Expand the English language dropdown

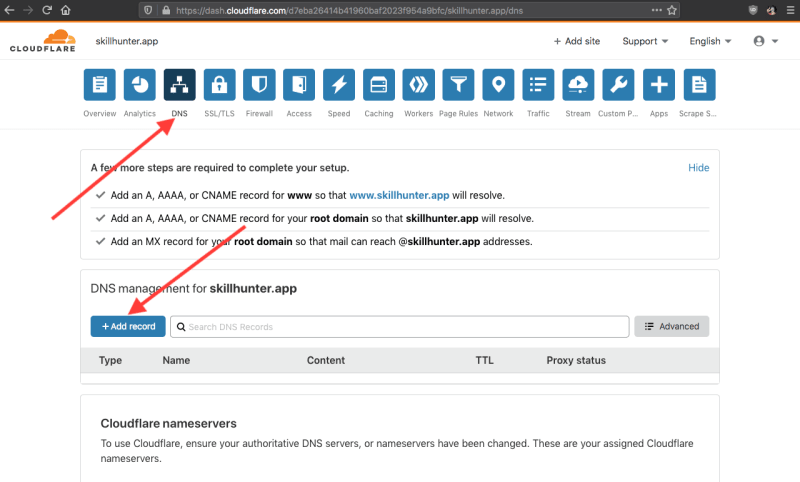[x=710, y=41]
